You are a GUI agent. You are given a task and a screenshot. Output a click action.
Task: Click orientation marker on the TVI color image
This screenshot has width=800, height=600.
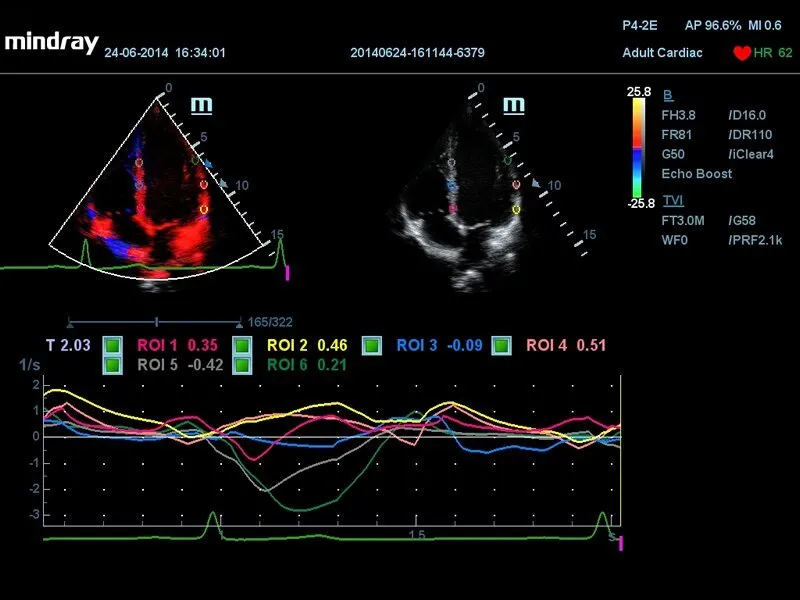(201, 104)
